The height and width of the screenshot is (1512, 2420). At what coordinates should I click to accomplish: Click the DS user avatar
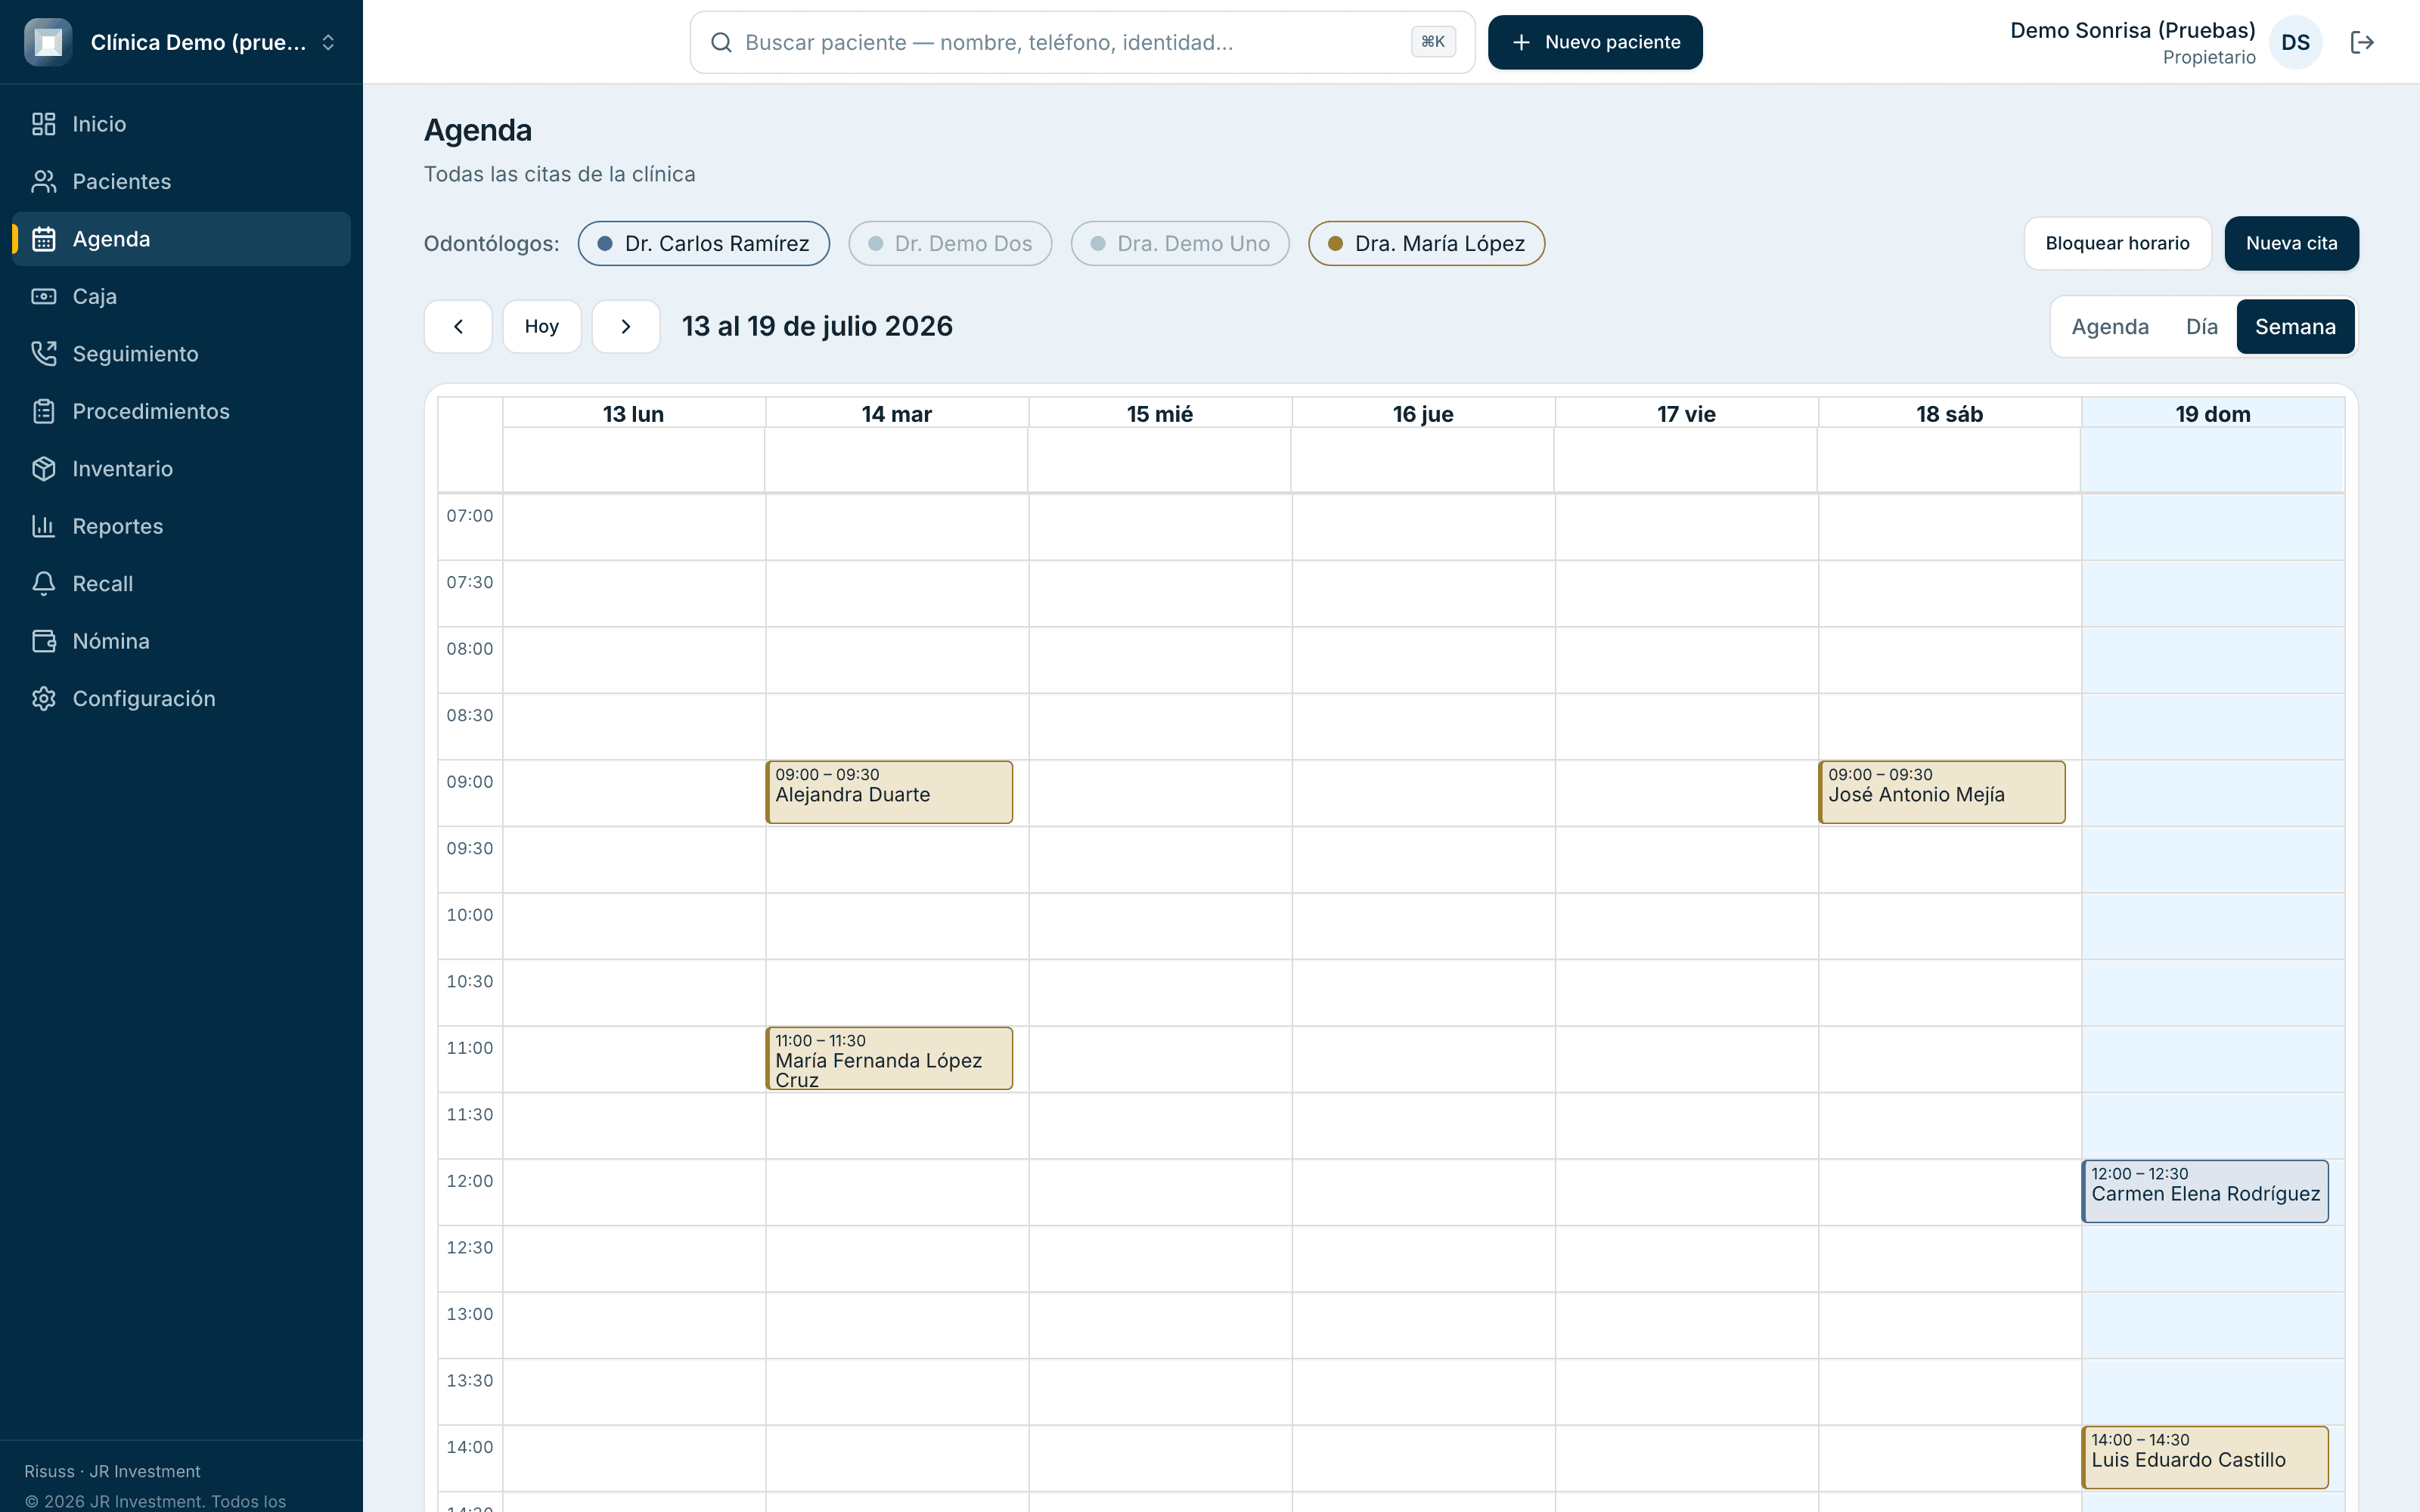click(2295, 42)
